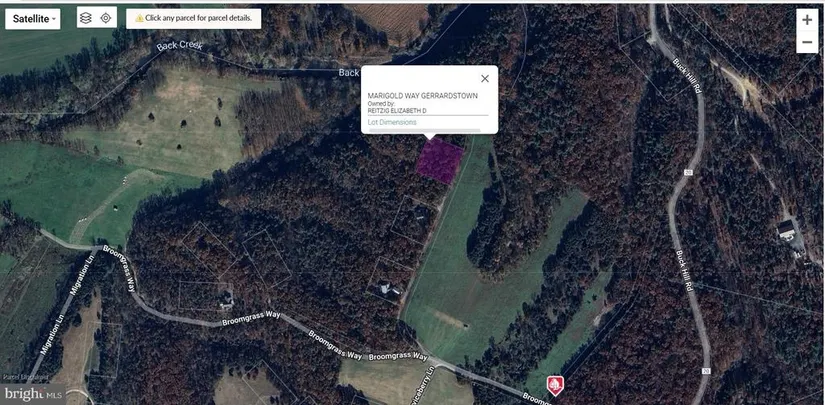Select the highlighted purple parcel
The height and width of the screenshot is (405, 825).
pos(440,161)
